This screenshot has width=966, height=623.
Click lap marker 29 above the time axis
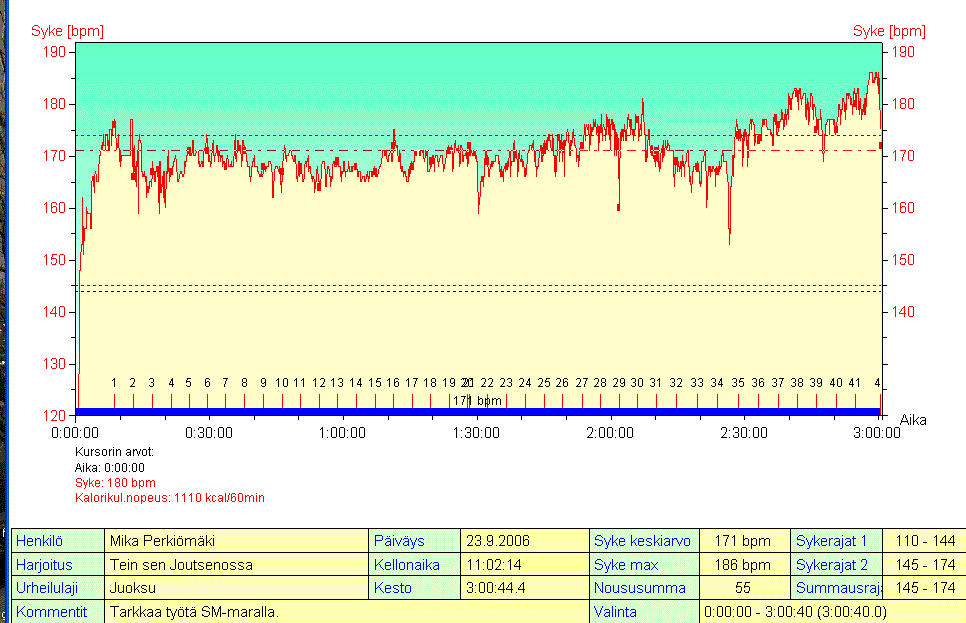619,383
